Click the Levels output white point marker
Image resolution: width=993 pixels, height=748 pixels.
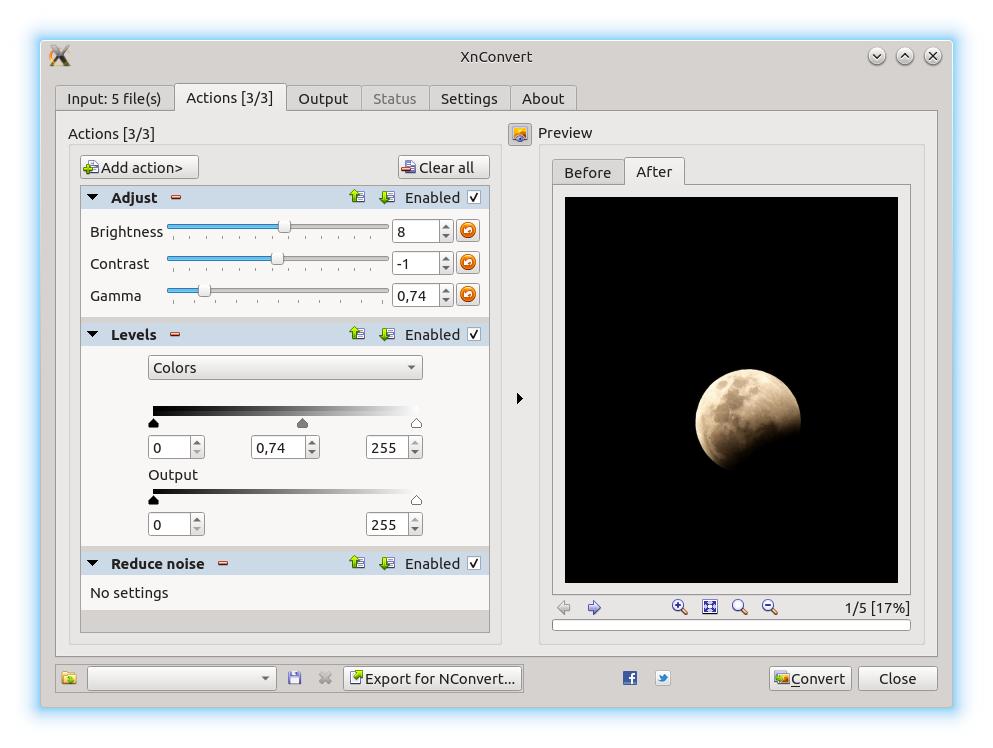click(x=416, y=500)
